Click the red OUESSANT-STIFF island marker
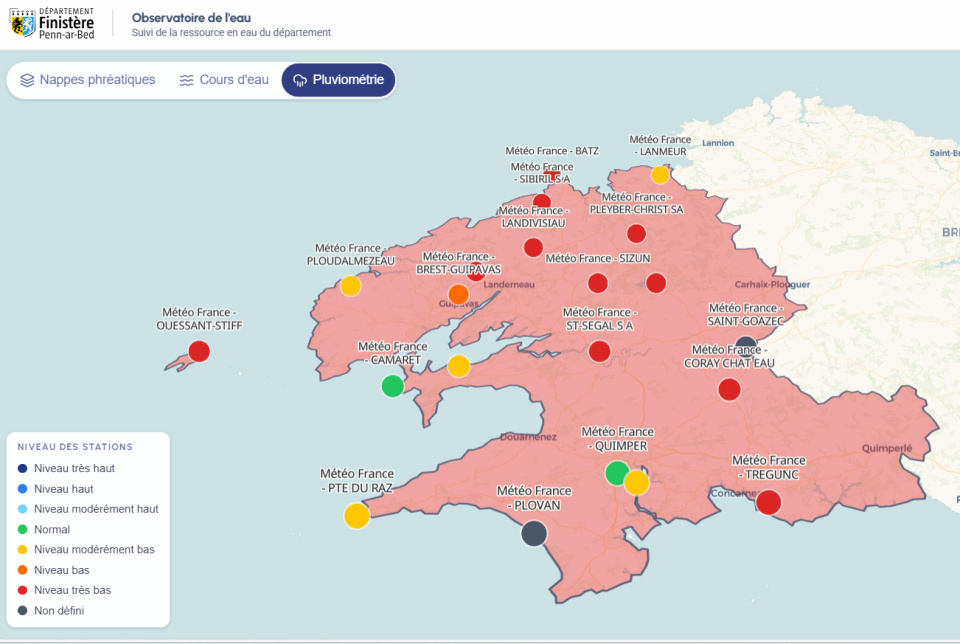960x644 pixels. tap(199, 351)
